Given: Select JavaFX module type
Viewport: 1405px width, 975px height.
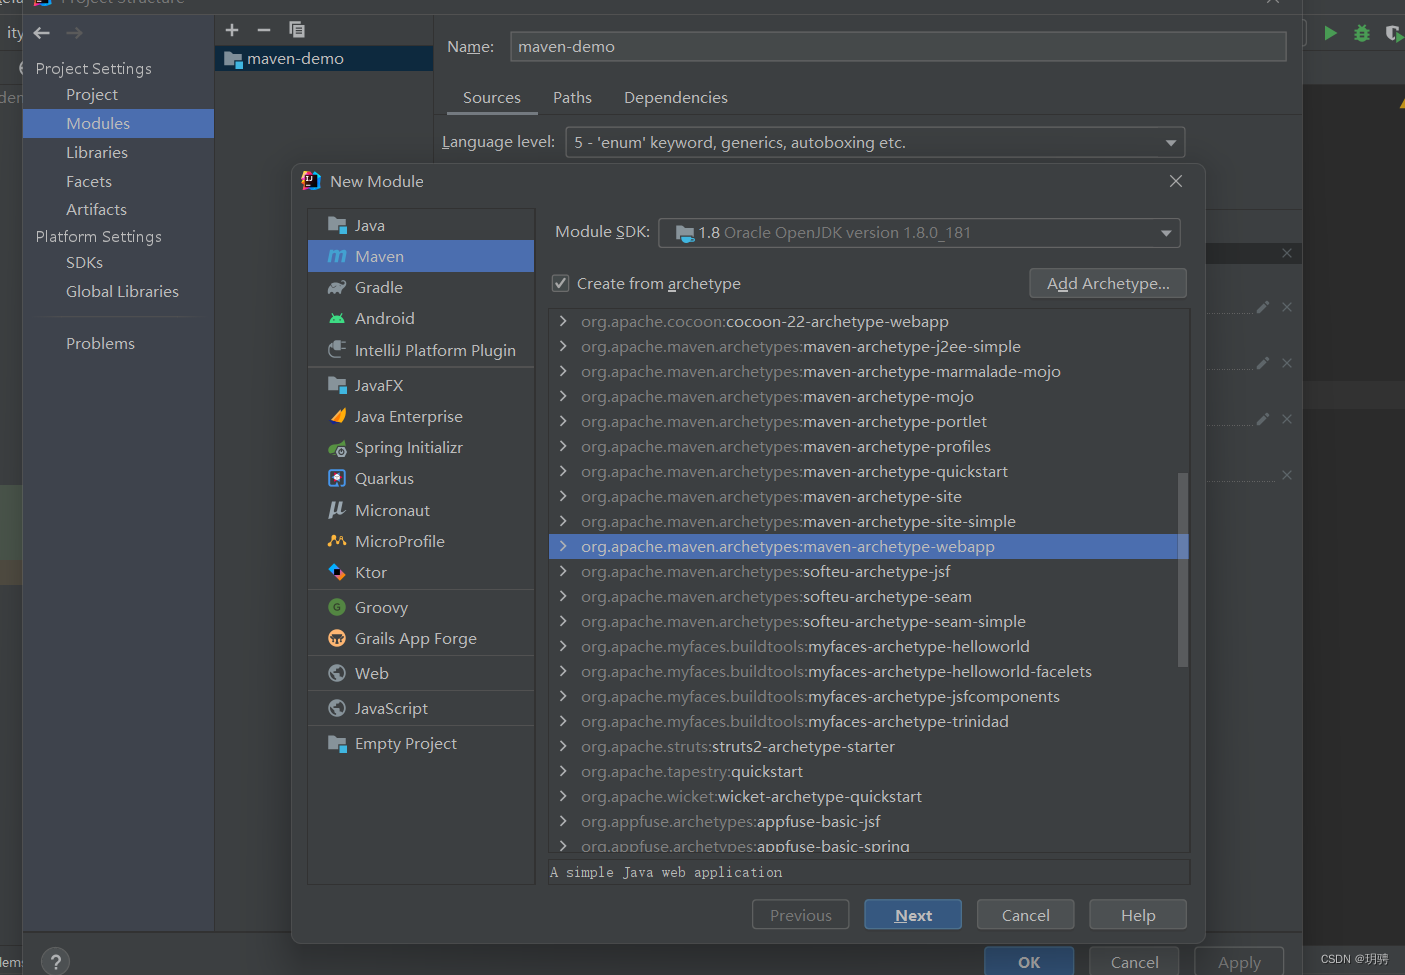Looking at the screenshot, I should coord(421,385).
